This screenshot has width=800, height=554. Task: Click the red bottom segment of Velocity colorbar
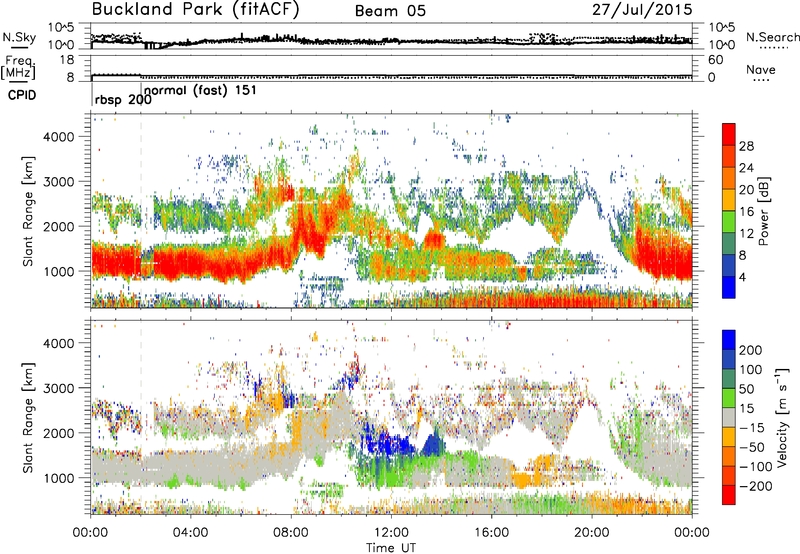729,495
